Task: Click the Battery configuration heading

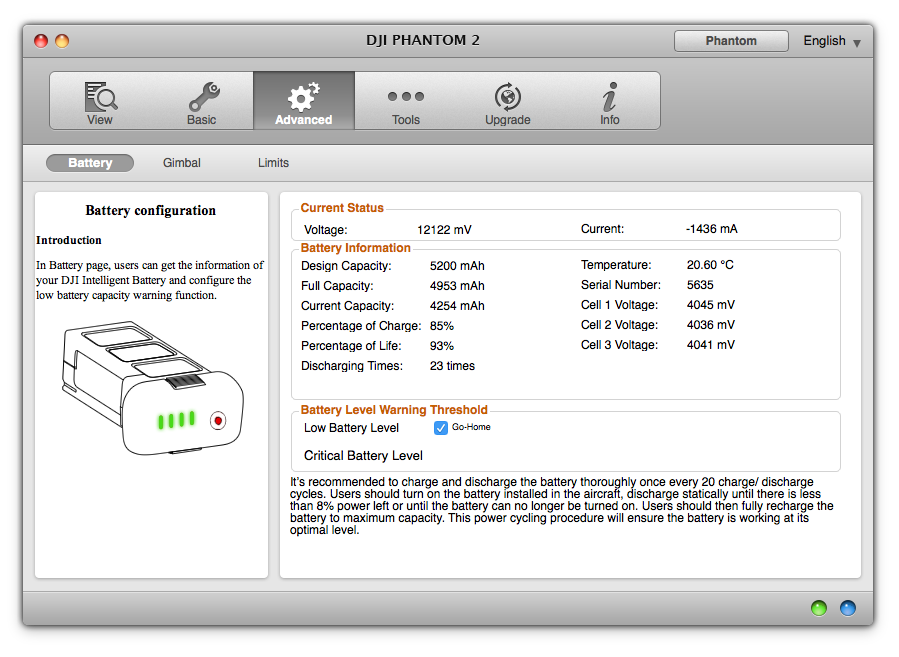Action: tap(151, 210)
